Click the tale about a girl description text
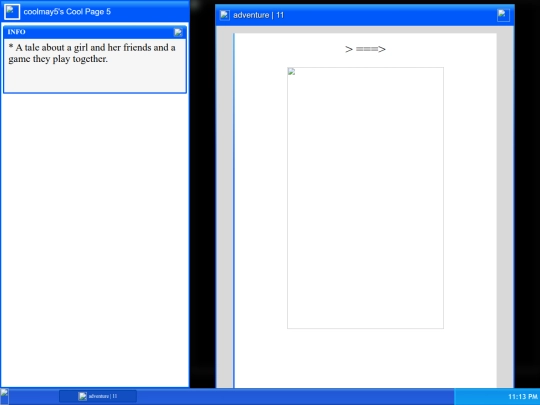Viewport: 540px width, 405px height. tap(92, 53)
